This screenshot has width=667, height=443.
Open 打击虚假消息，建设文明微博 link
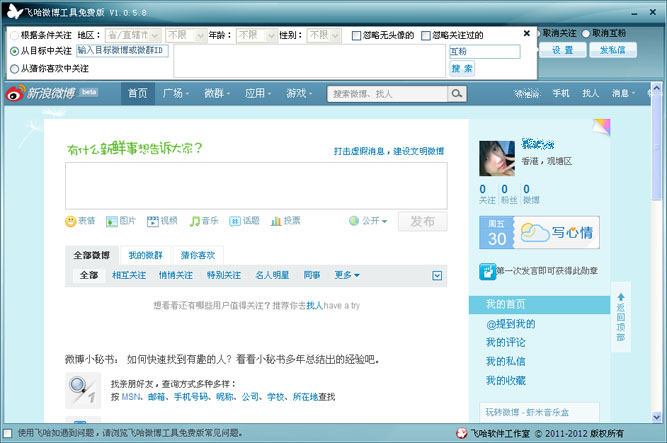click(x=389, y=151)
